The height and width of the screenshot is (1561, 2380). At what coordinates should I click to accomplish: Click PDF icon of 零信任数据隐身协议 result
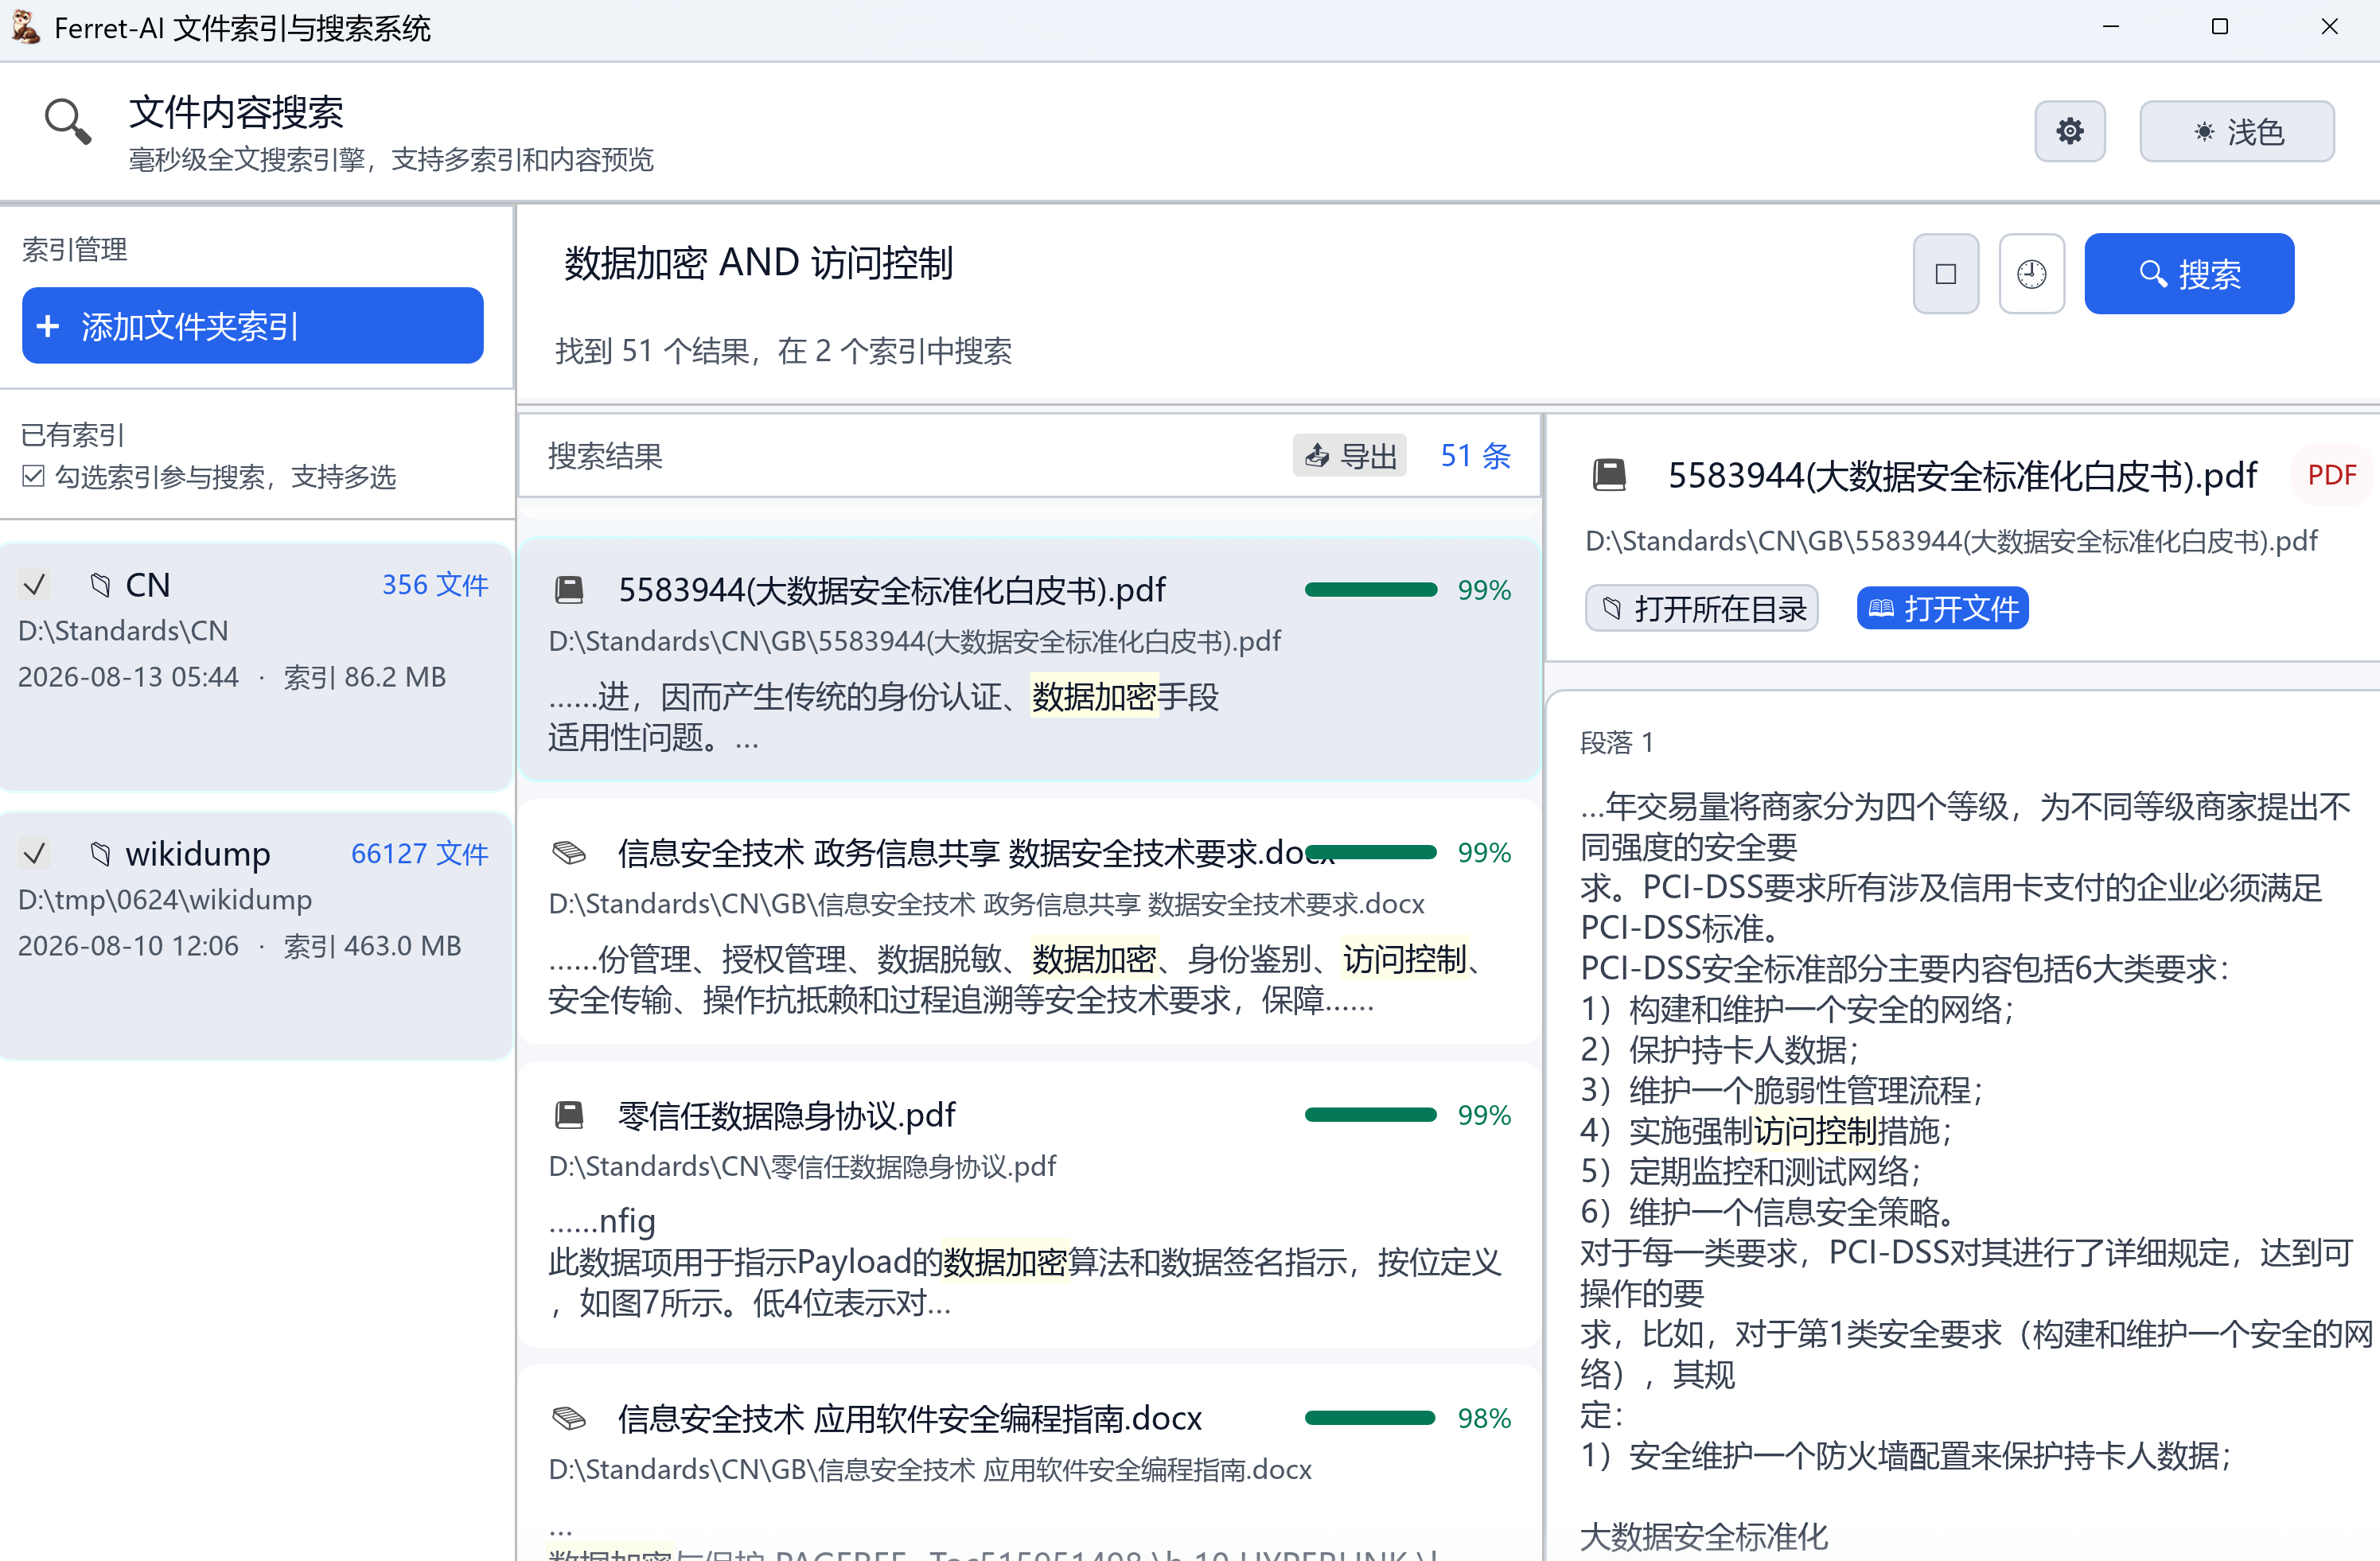[569, 1114]
